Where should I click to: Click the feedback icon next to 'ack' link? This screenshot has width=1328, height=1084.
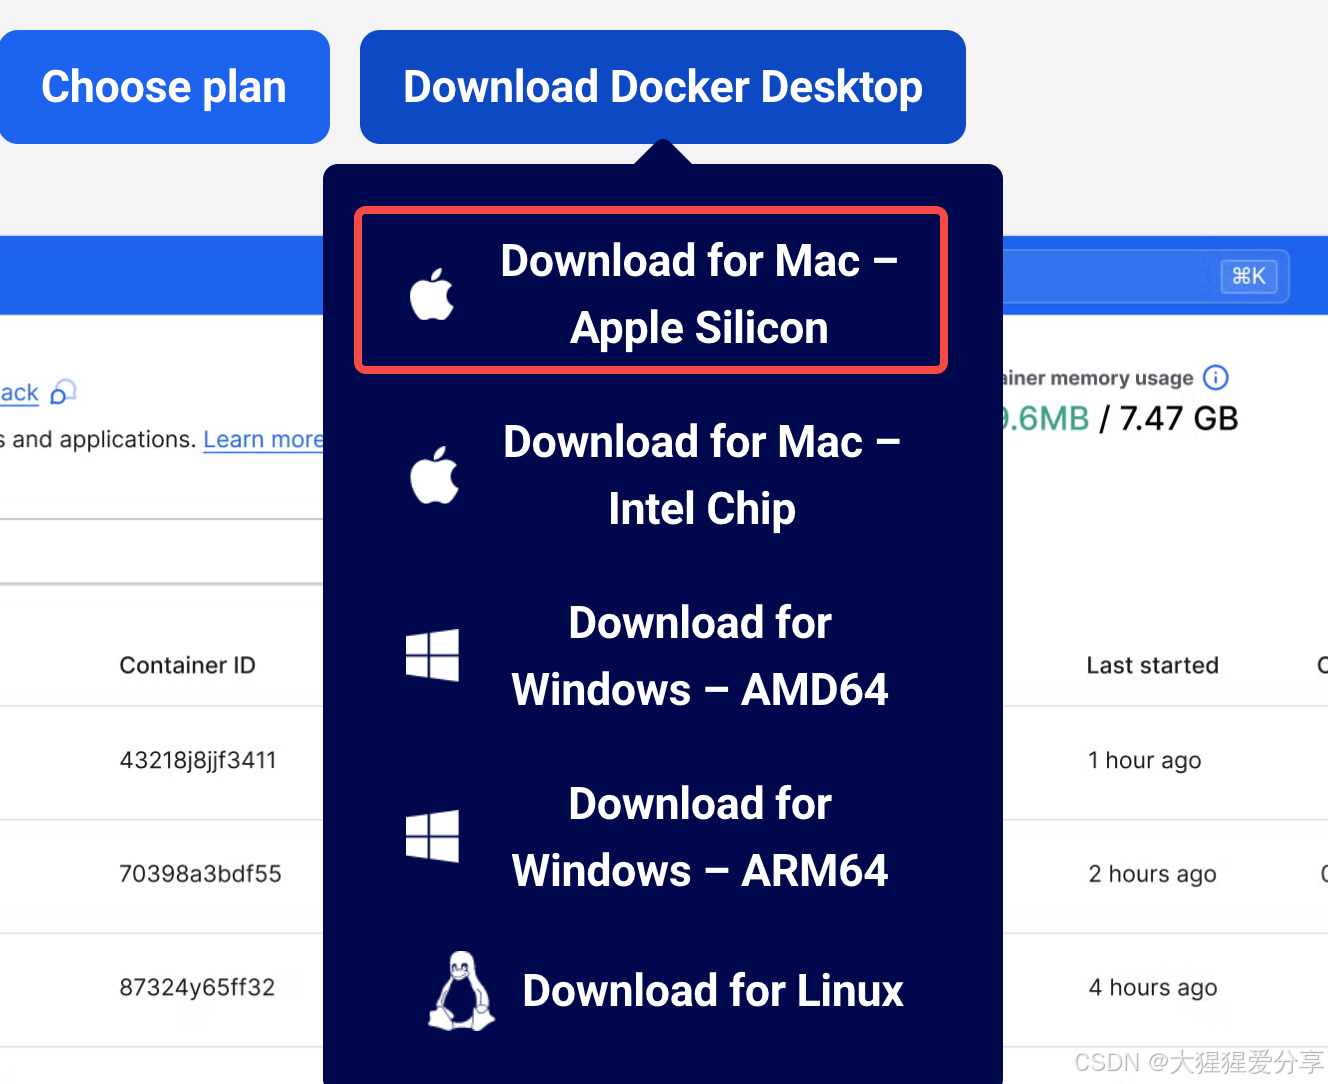[x=63, y=392]
